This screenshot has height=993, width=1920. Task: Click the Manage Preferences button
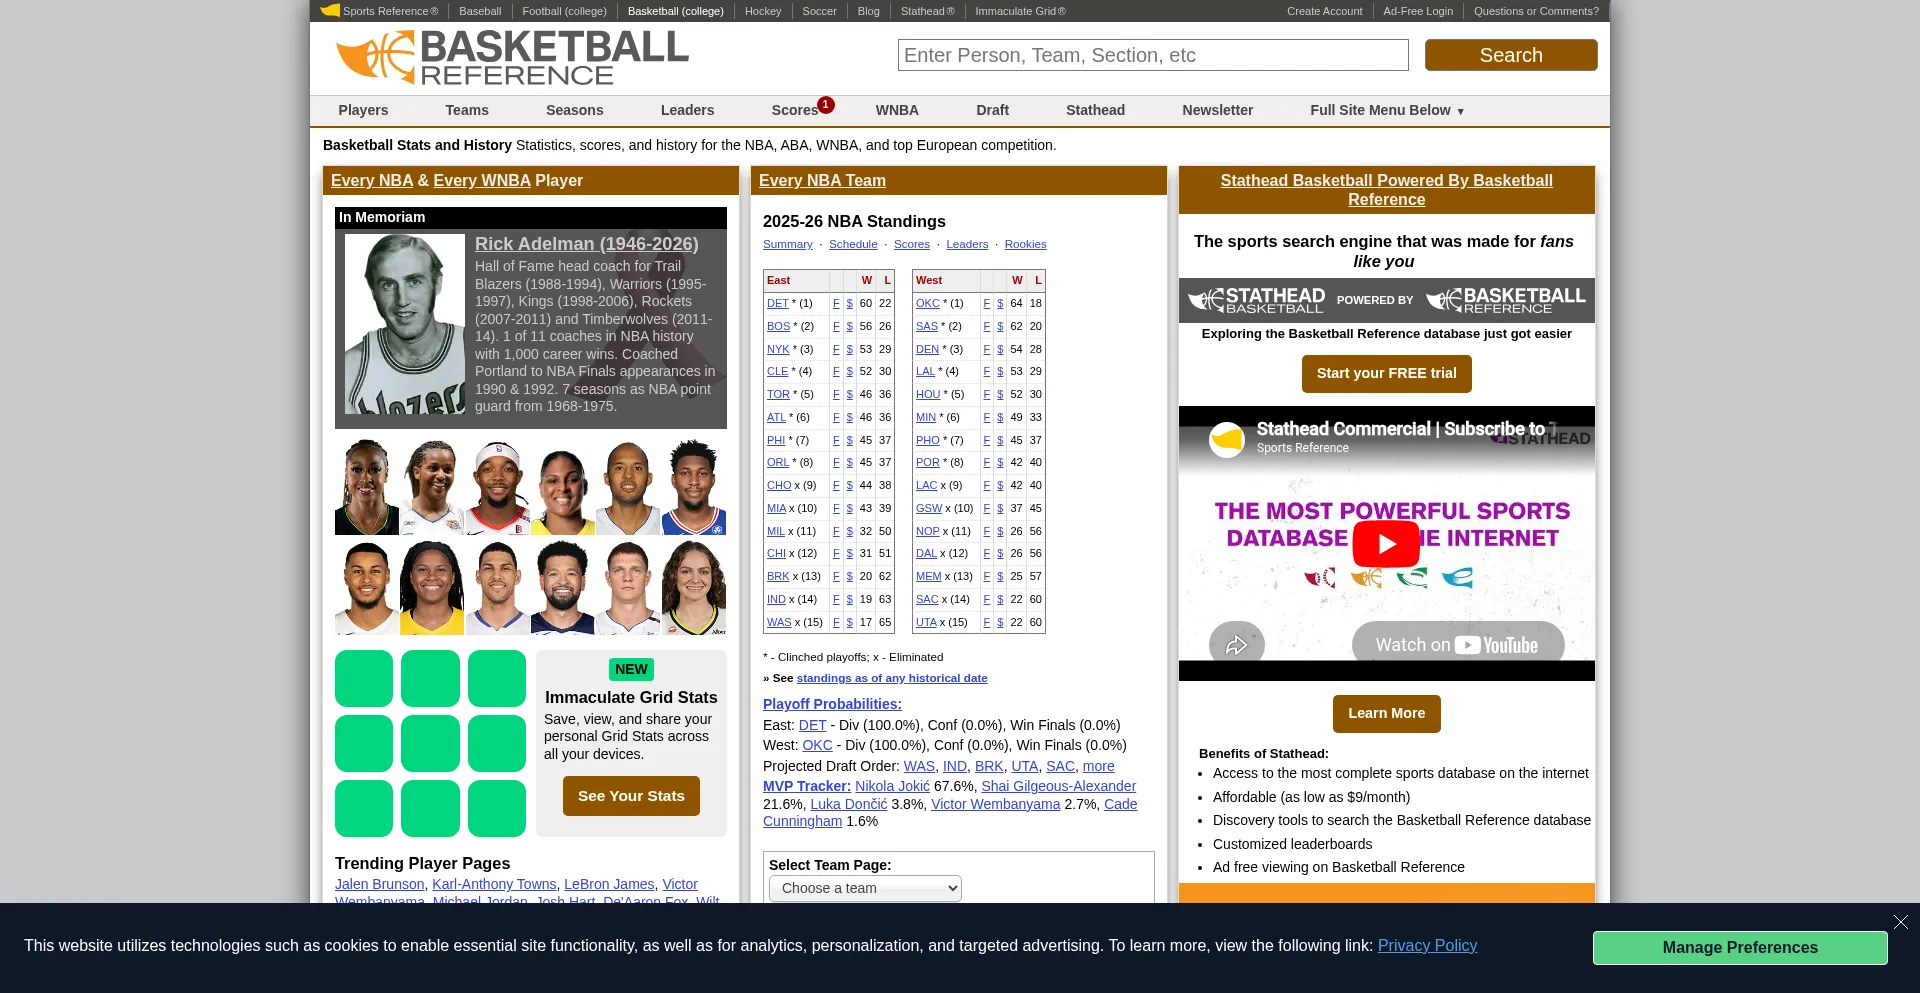[1740, 947]
